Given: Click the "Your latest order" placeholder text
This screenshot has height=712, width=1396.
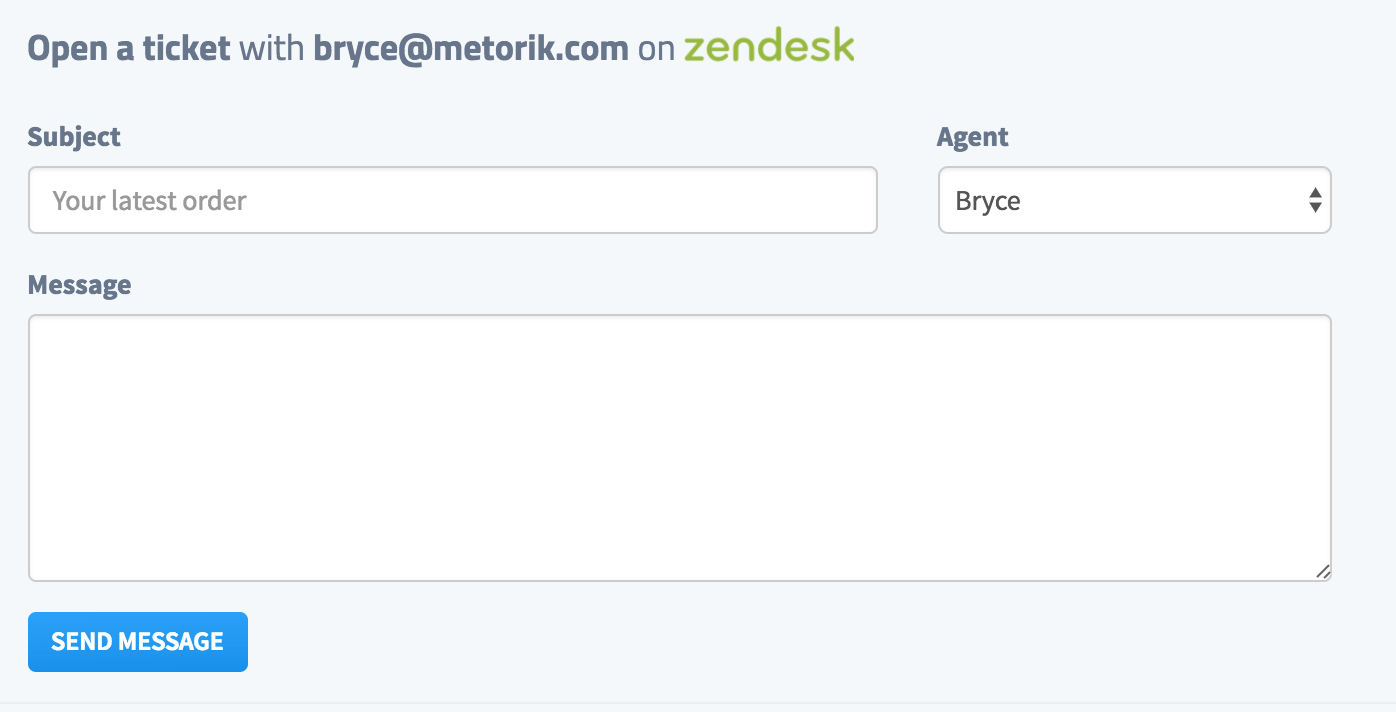Looking at the screenshot, I should [x=149, y=201].
